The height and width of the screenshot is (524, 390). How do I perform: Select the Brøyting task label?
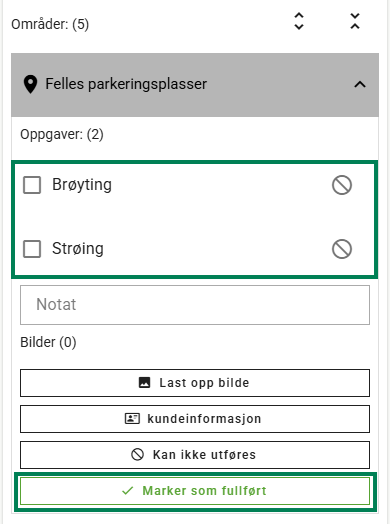[82, 185]
